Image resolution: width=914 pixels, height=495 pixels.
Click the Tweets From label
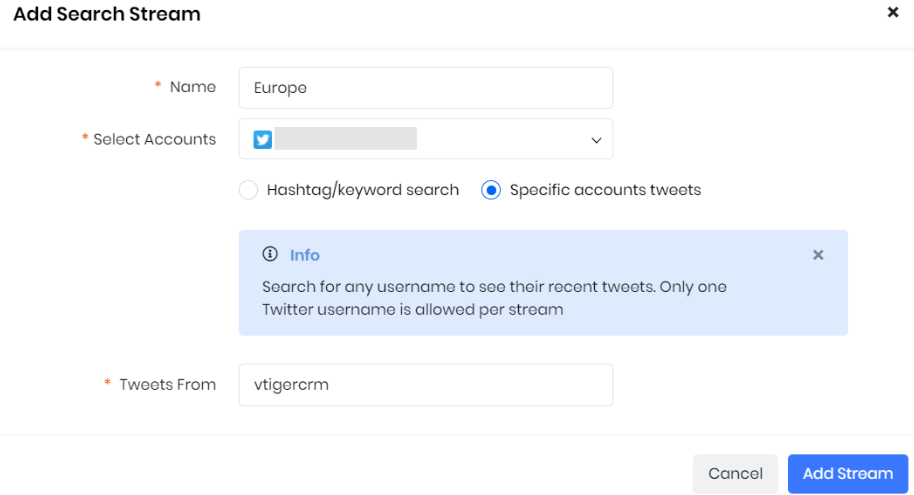[x=167, y=385]
